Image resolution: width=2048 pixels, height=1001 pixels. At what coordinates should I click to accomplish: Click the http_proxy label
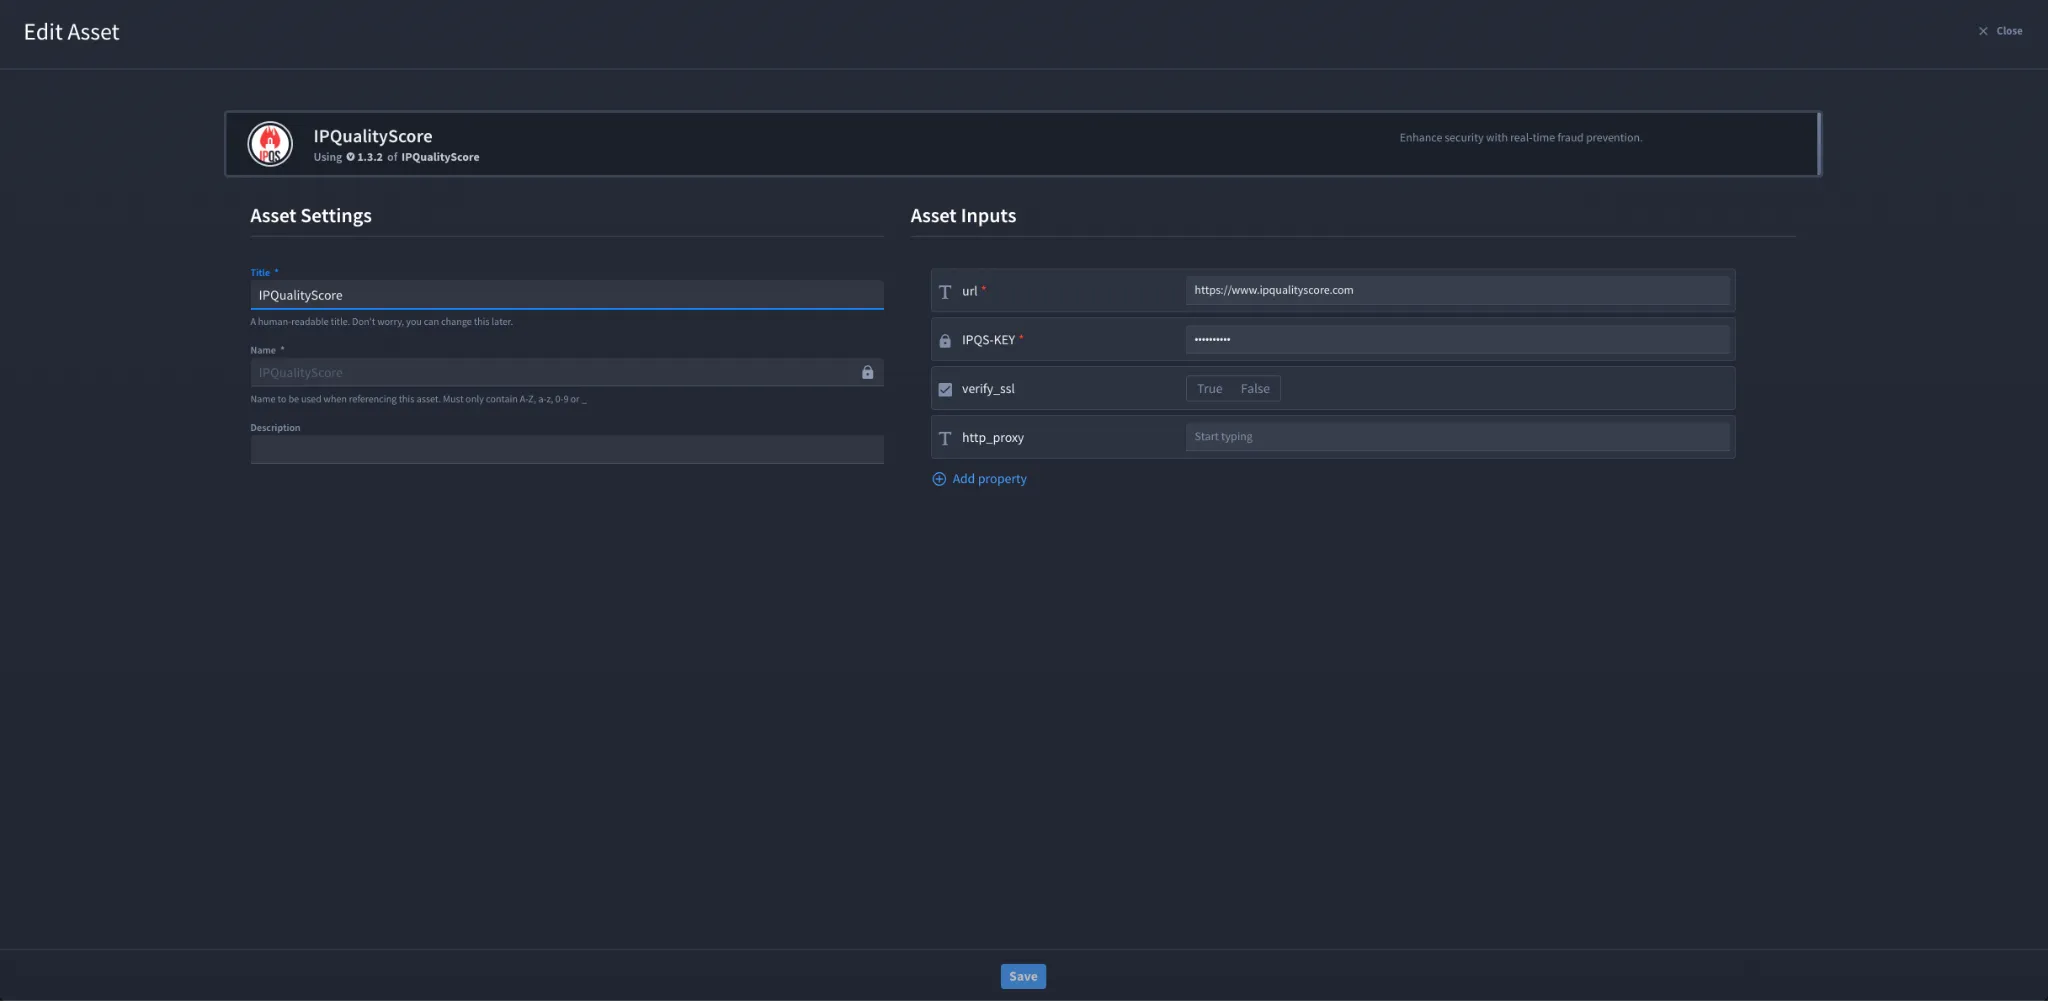click(993, 438)
